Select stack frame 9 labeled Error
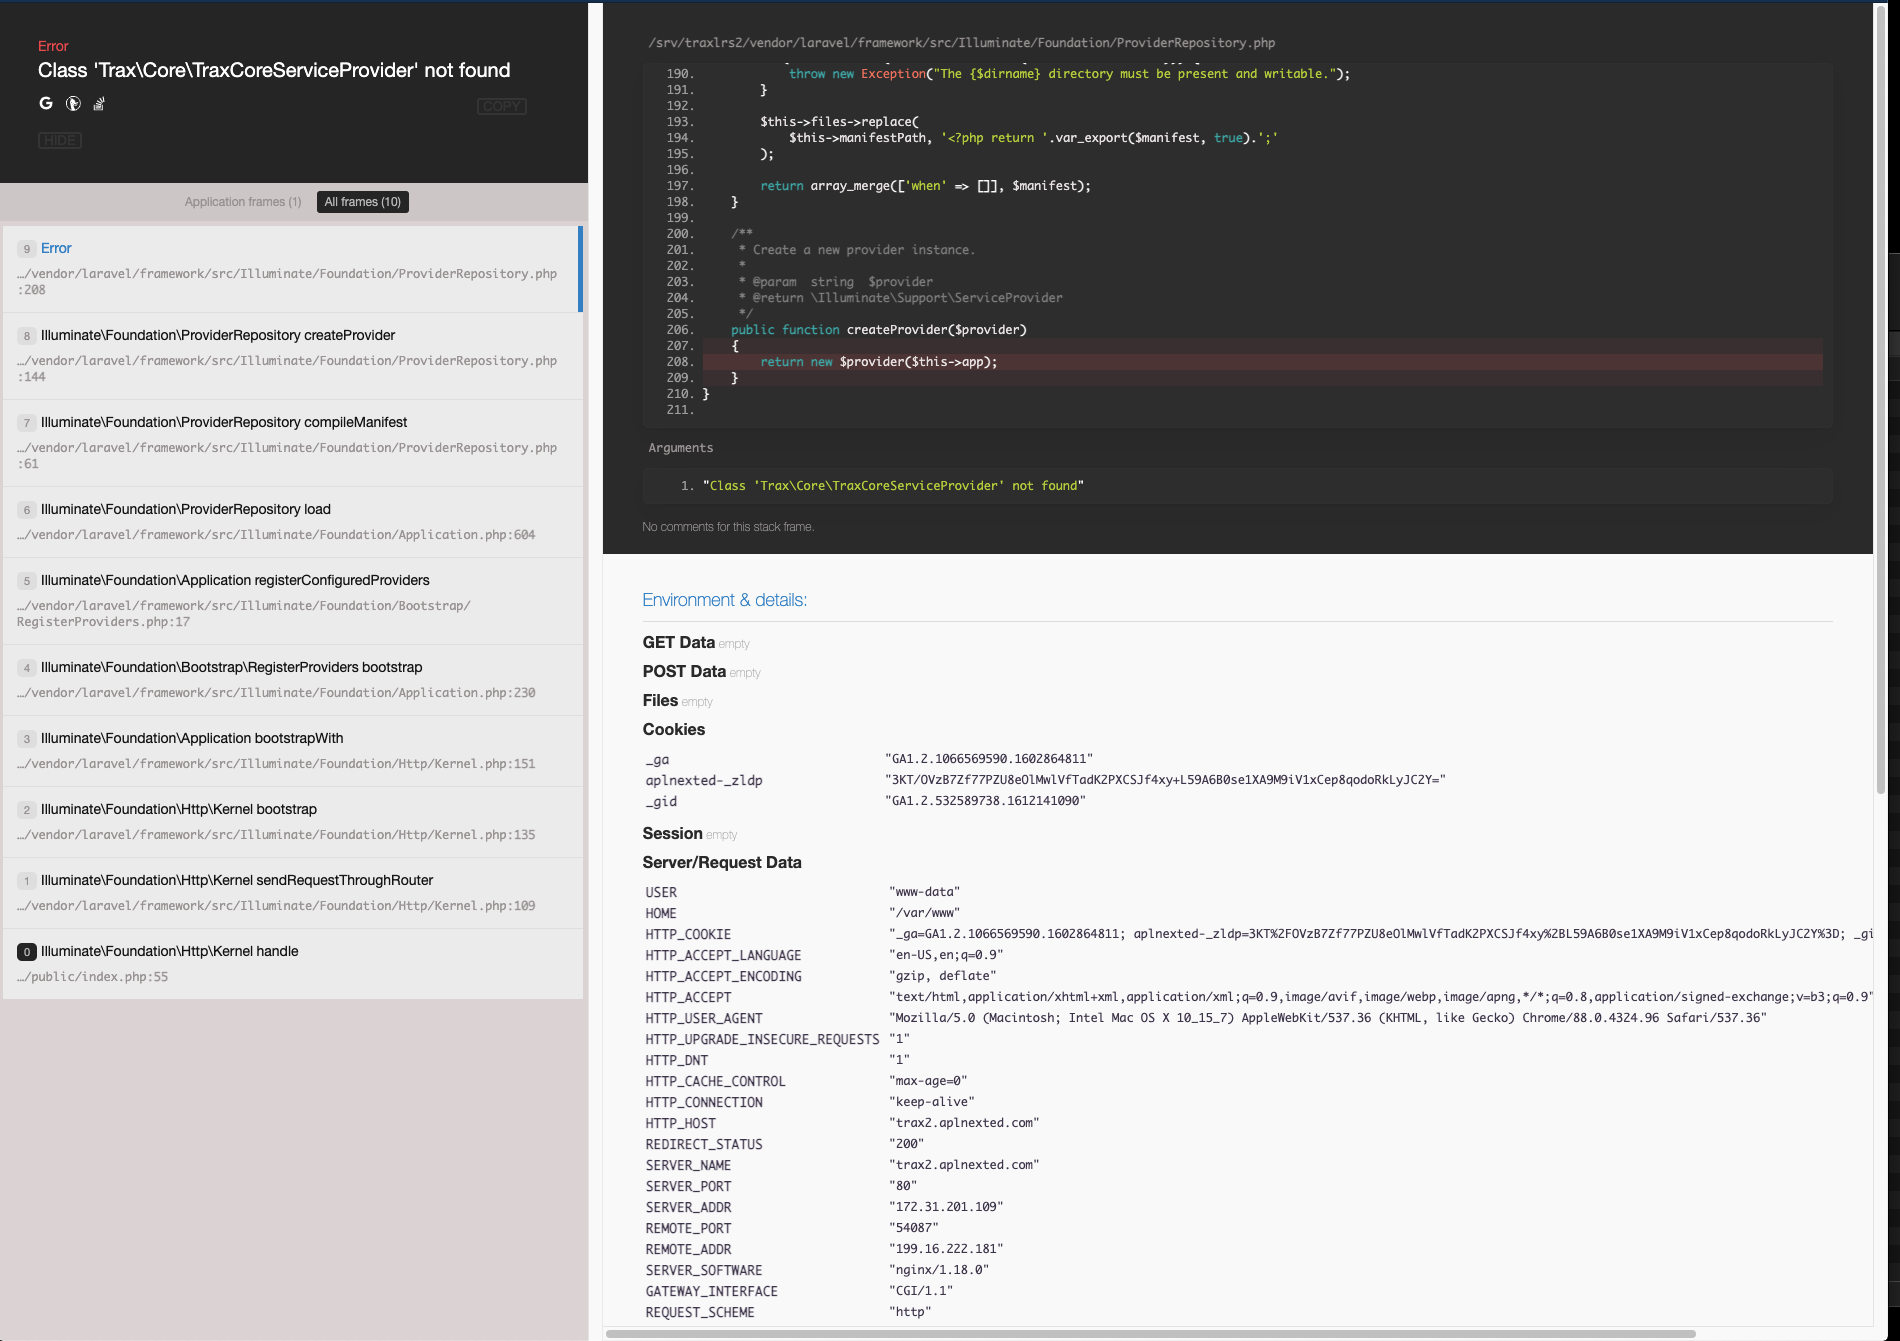The height and width of the screenshot is (1341, 1900). pyautogui.click(x=290, y=268)
